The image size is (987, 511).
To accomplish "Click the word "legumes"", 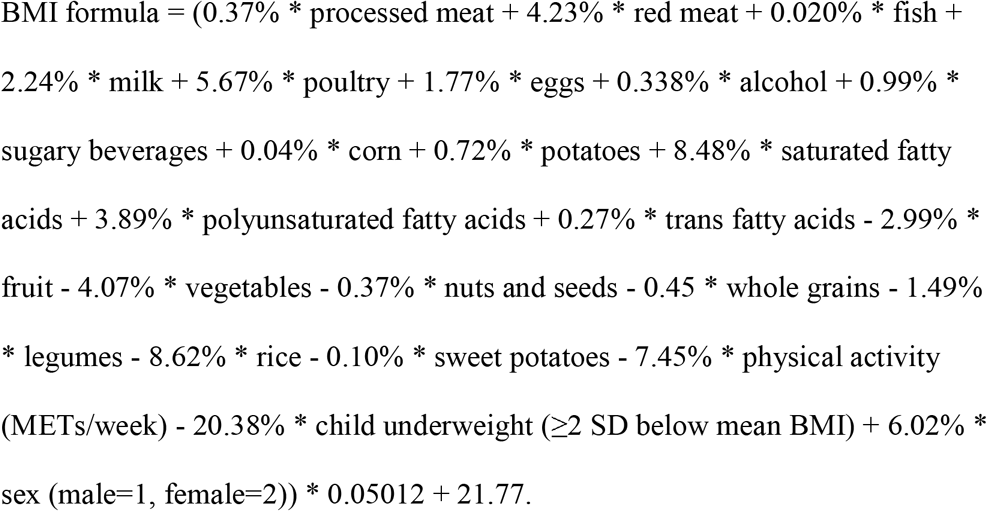I will click(x=74, y=359).
